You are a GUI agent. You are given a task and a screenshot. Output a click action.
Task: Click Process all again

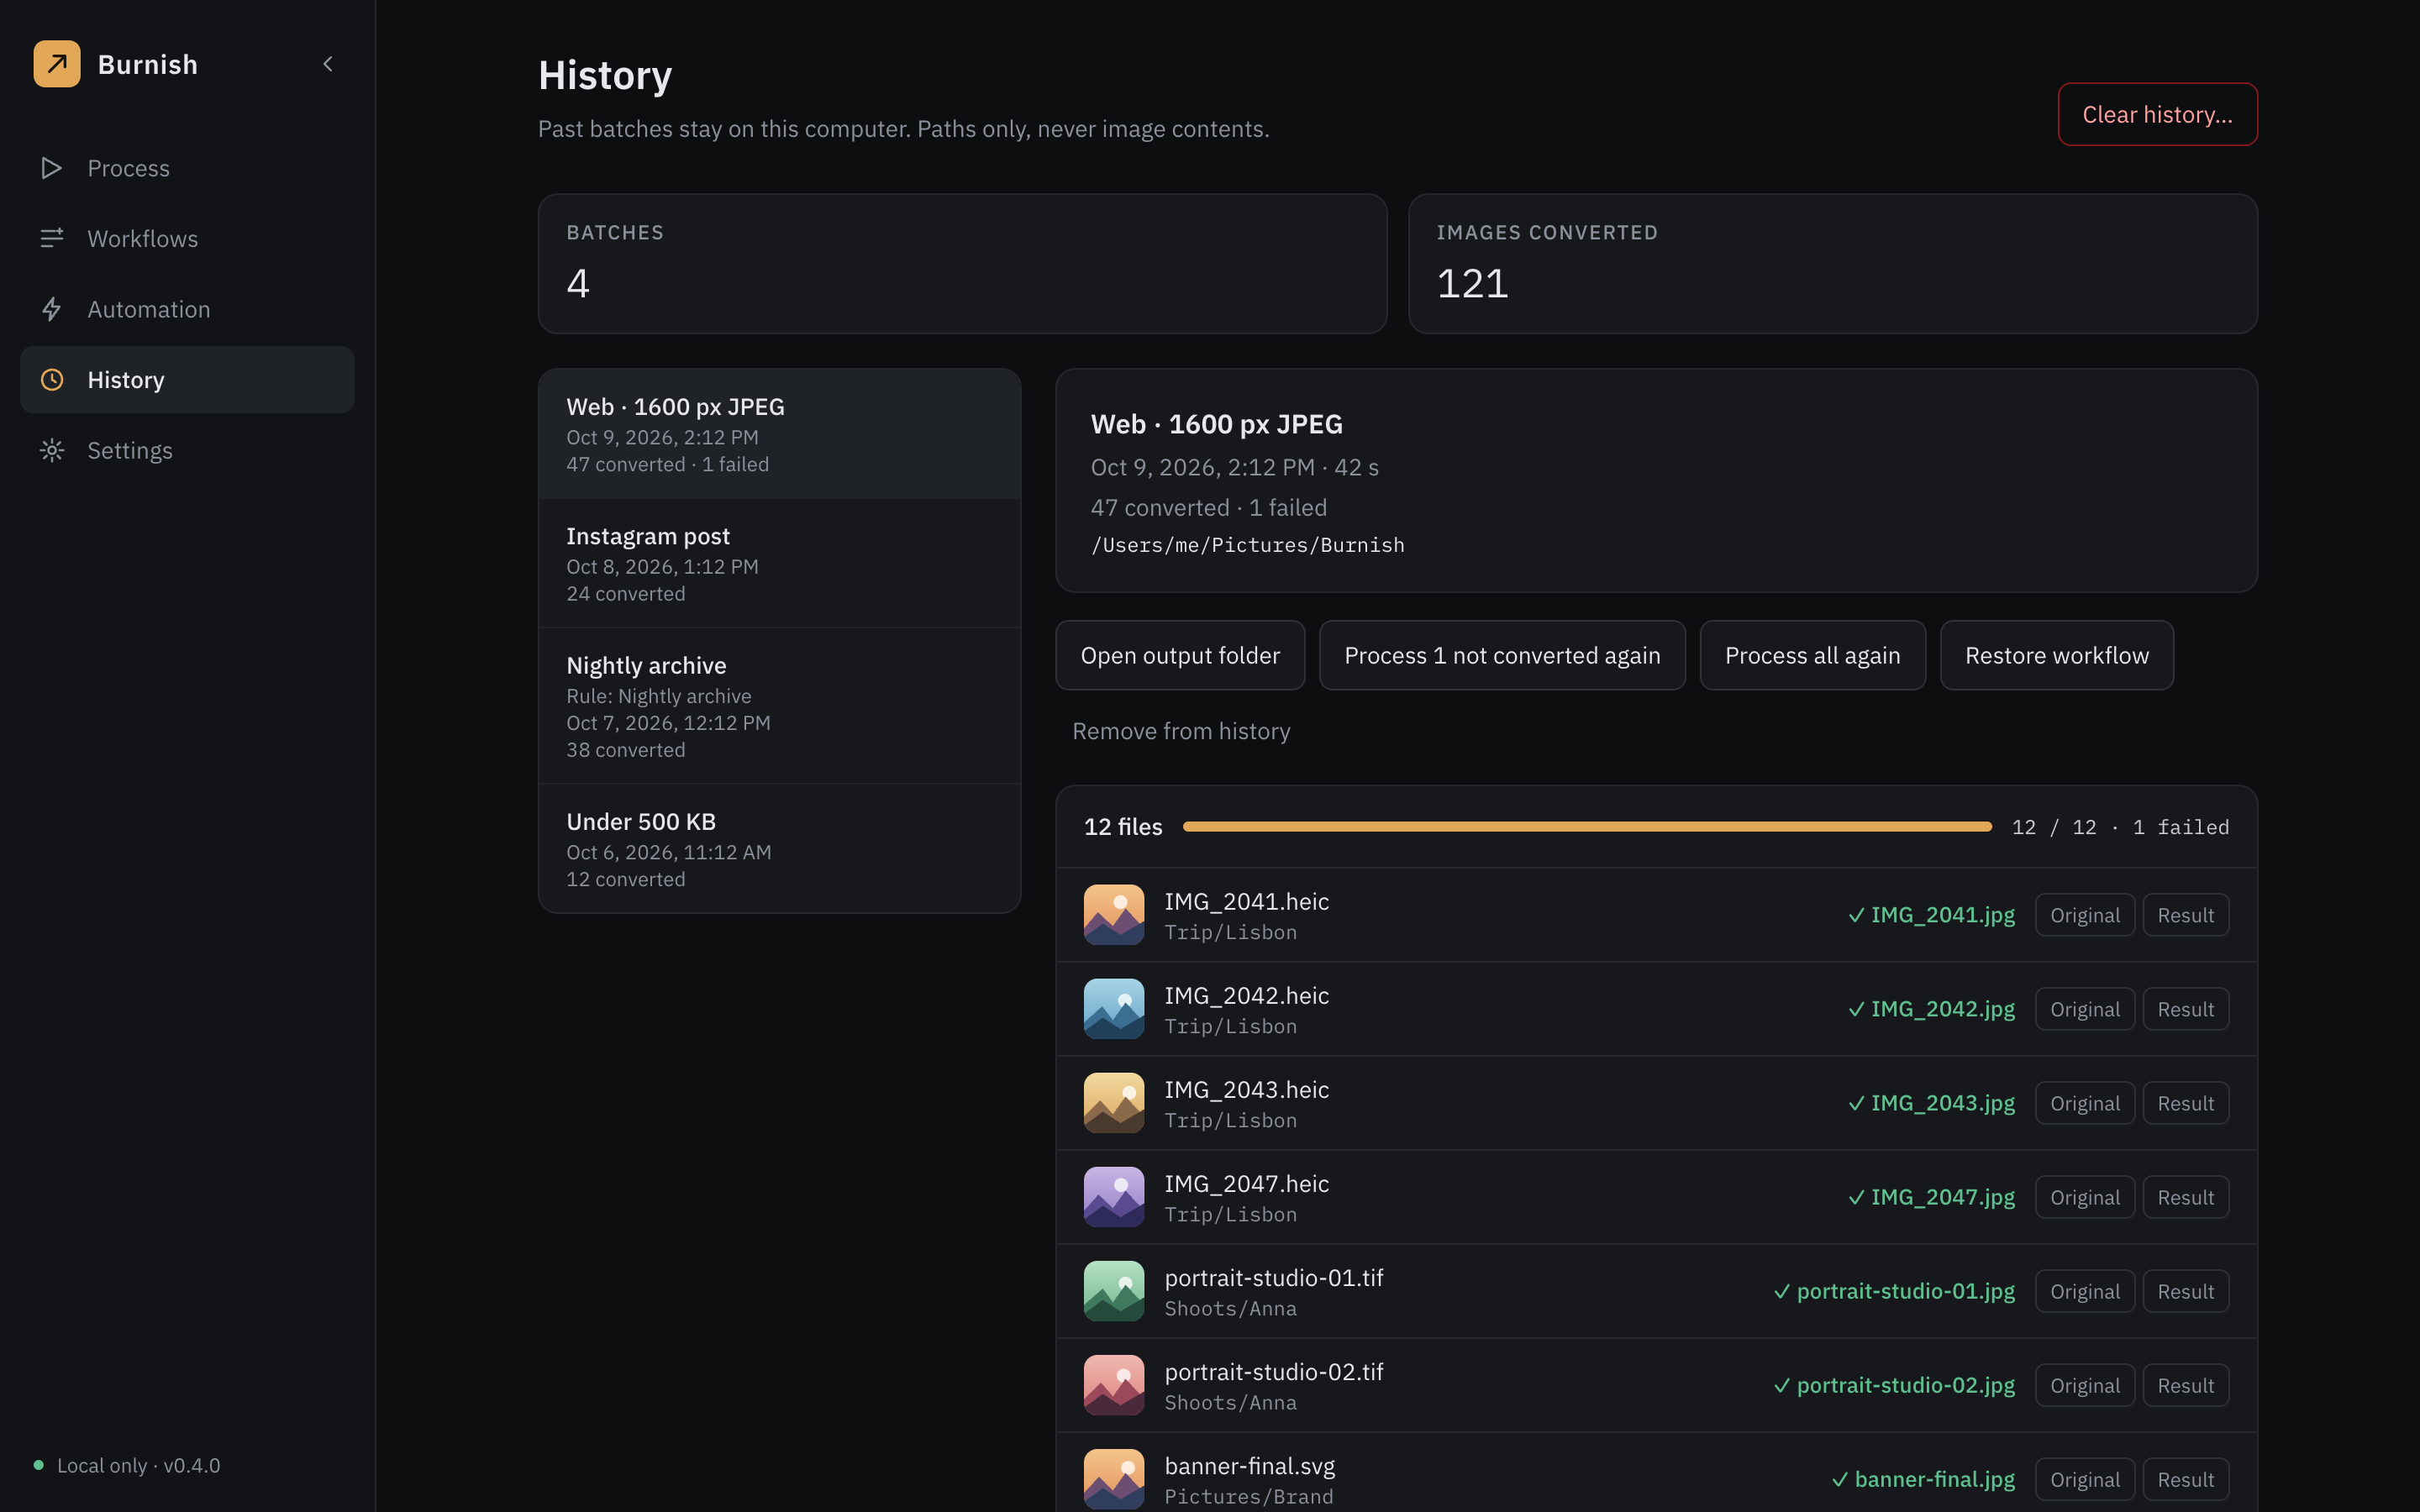tap(1812, 655)
